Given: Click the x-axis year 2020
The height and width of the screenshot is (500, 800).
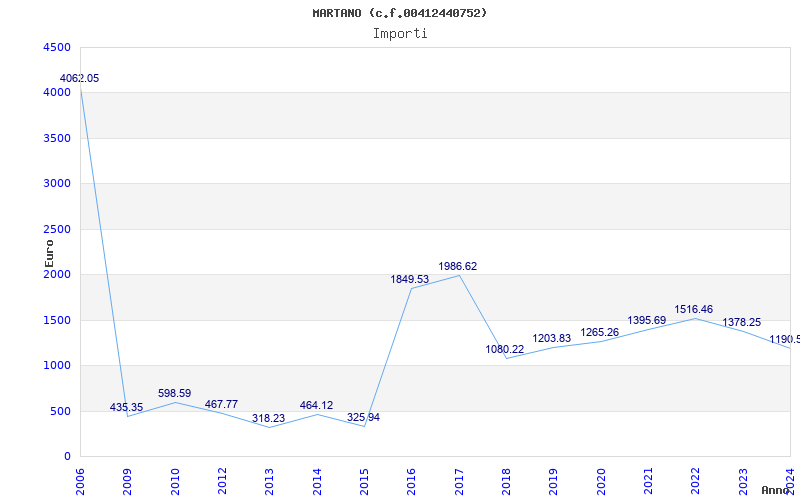Looking at the screenshot, I should tap(601, 482).
